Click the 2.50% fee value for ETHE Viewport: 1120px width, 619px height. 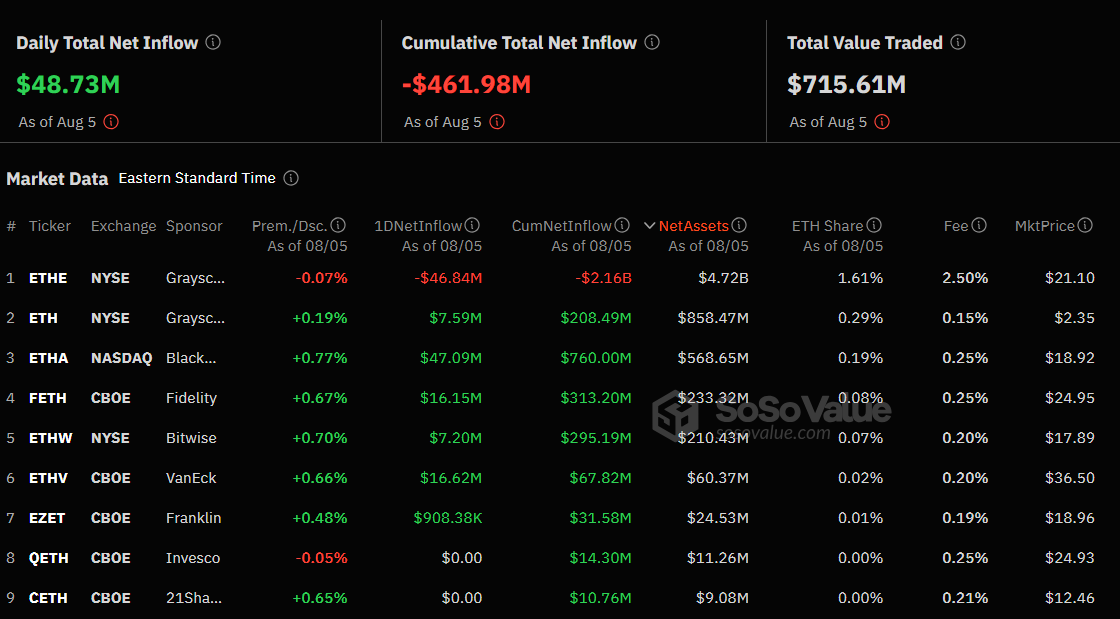pos(965,278)
